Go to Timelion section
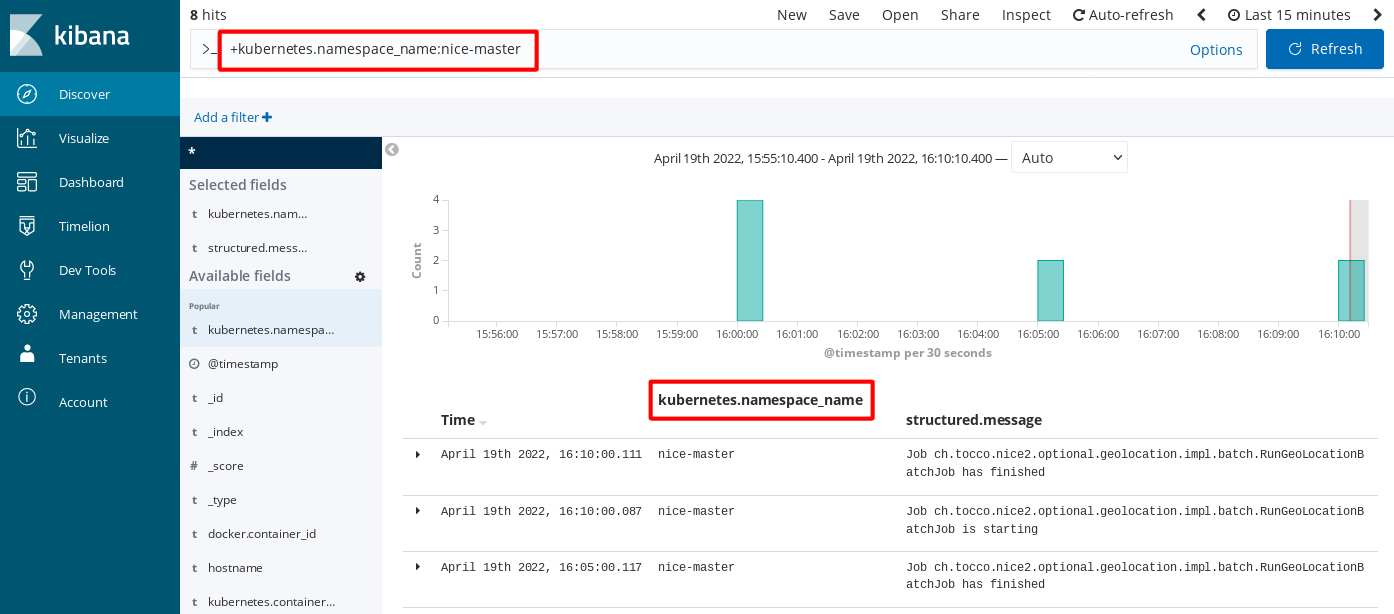1394x614 pixels. pos(90,226)
